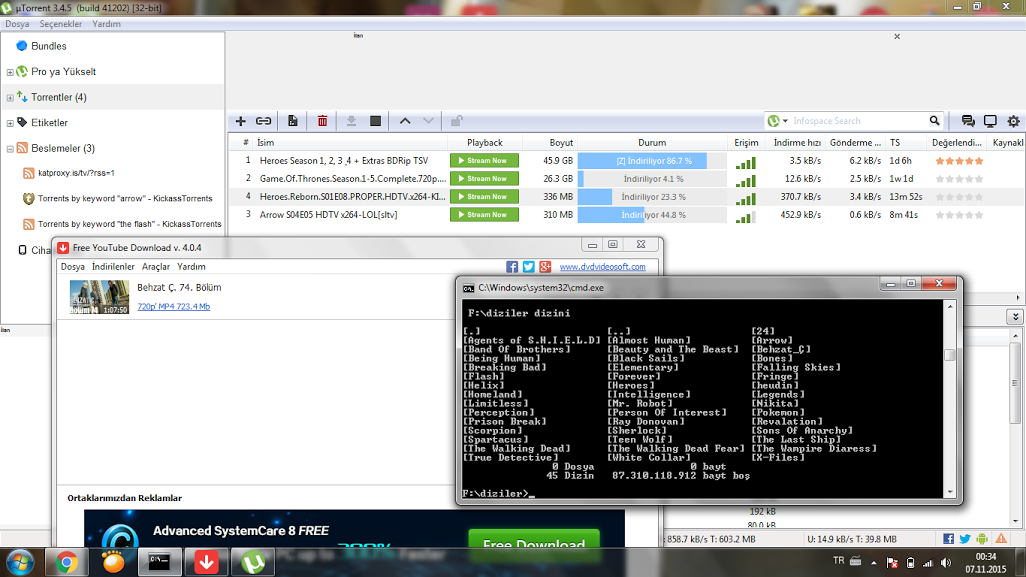Click Facebook icon in Free YouTube Download
Viewport: 1026px width, 577px height.
click(512, 267)
